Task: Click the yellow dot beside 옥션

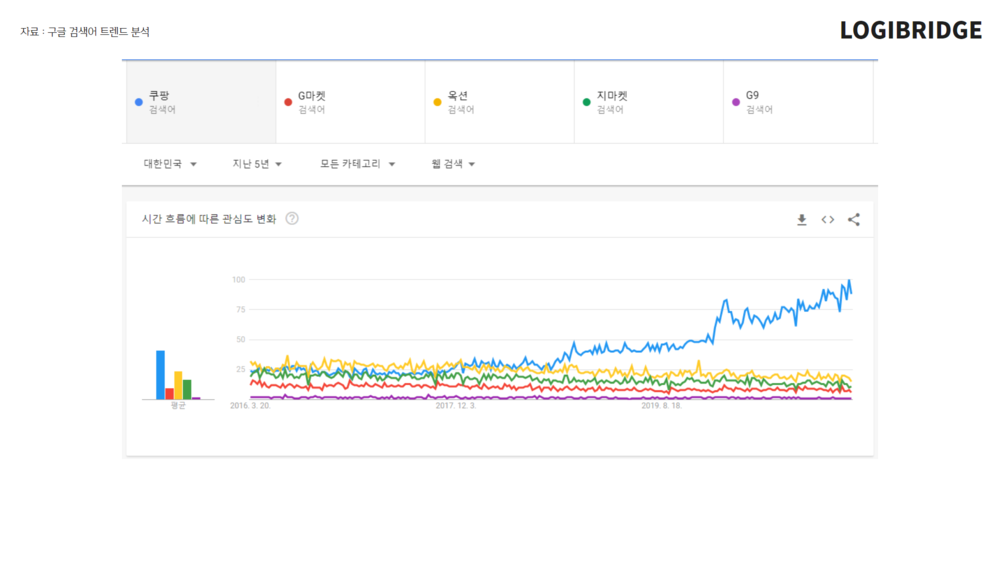Action: (437, 102)
